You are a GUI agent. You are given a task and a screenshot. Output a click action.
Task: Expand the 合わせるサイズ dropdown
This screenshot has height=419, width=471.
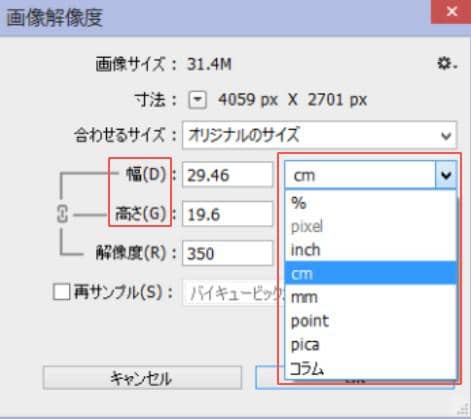point(319,135)
